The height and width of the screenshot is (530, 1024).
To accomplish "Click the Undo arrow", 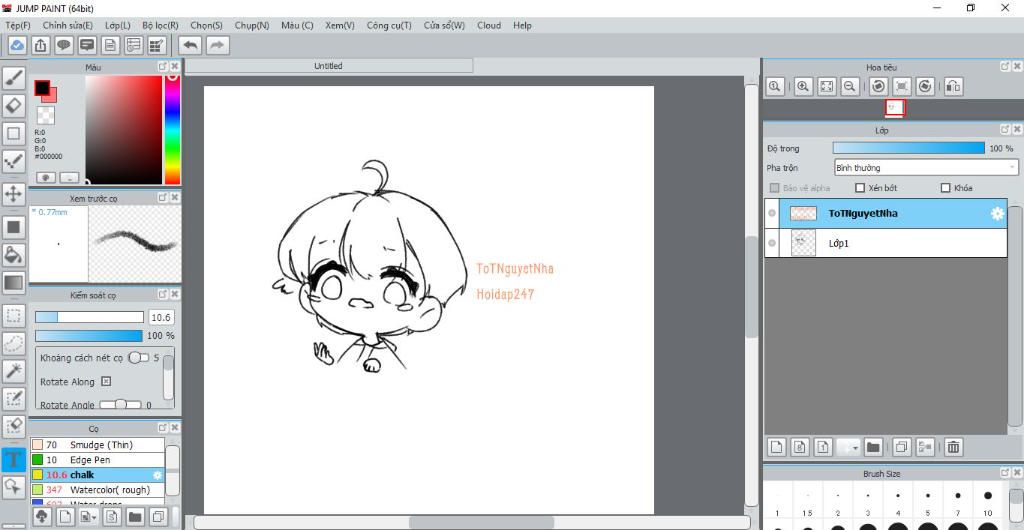I will [x=190, y=45].
